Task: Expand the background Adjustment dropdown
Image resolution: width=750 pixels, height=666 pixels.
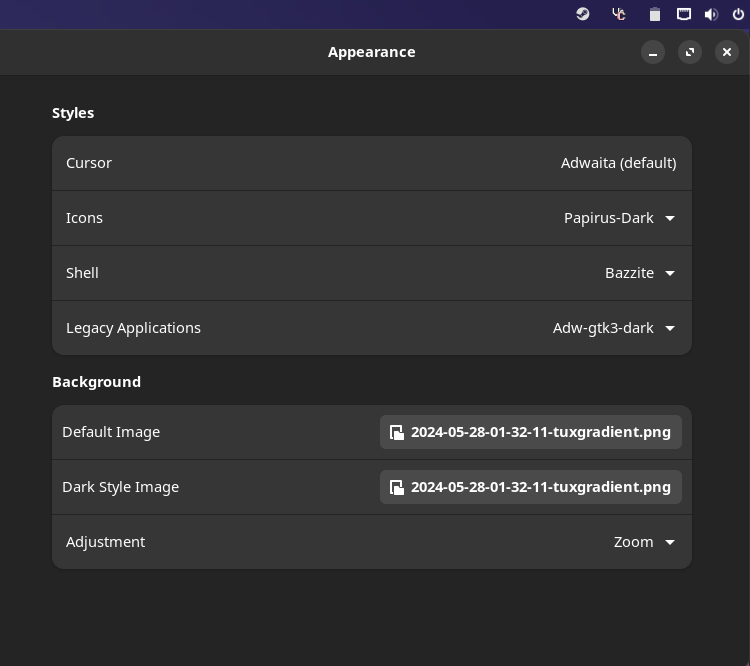Action: (x=669, y=542)
